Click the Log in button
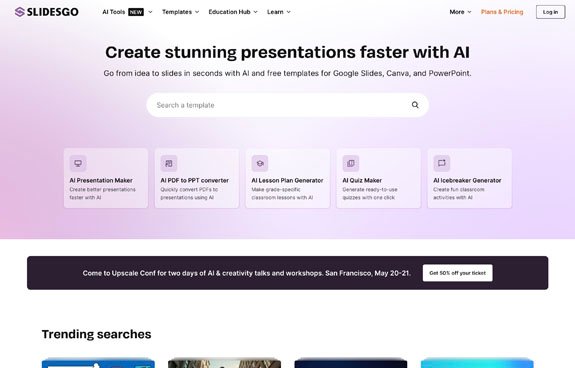The width and height of the screenshot is (575, 368). click(550, 12)
